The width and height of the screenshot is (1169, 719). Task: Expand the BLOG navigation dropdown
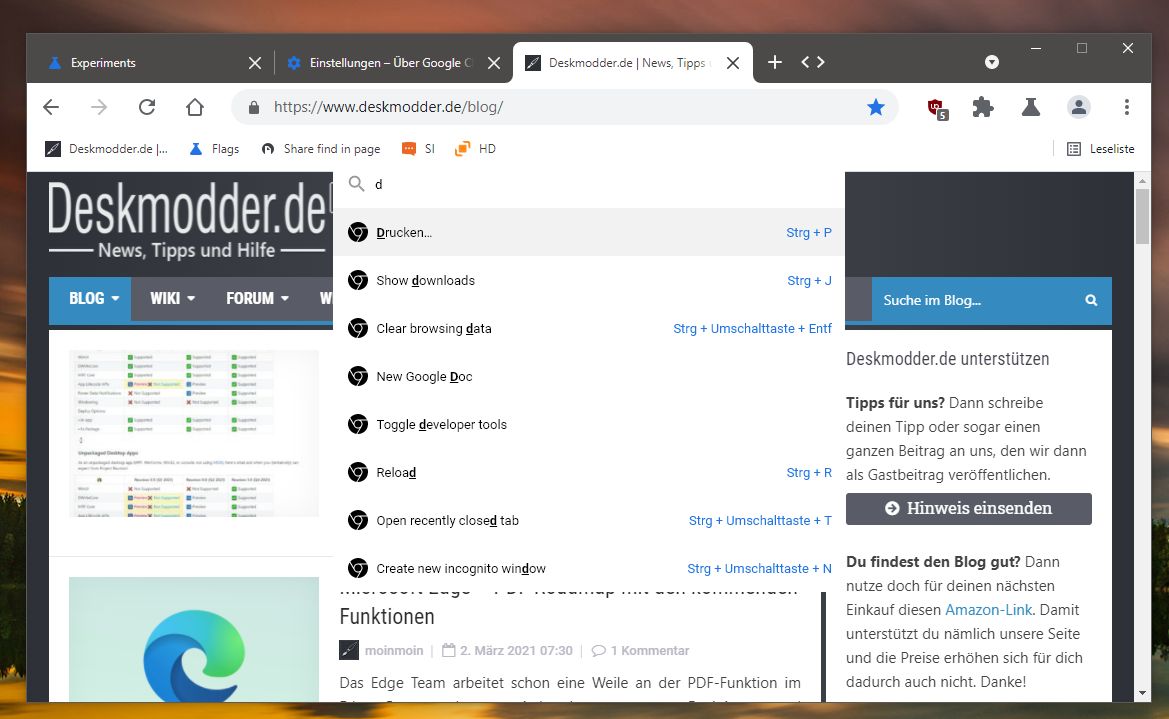pos(90,298)
